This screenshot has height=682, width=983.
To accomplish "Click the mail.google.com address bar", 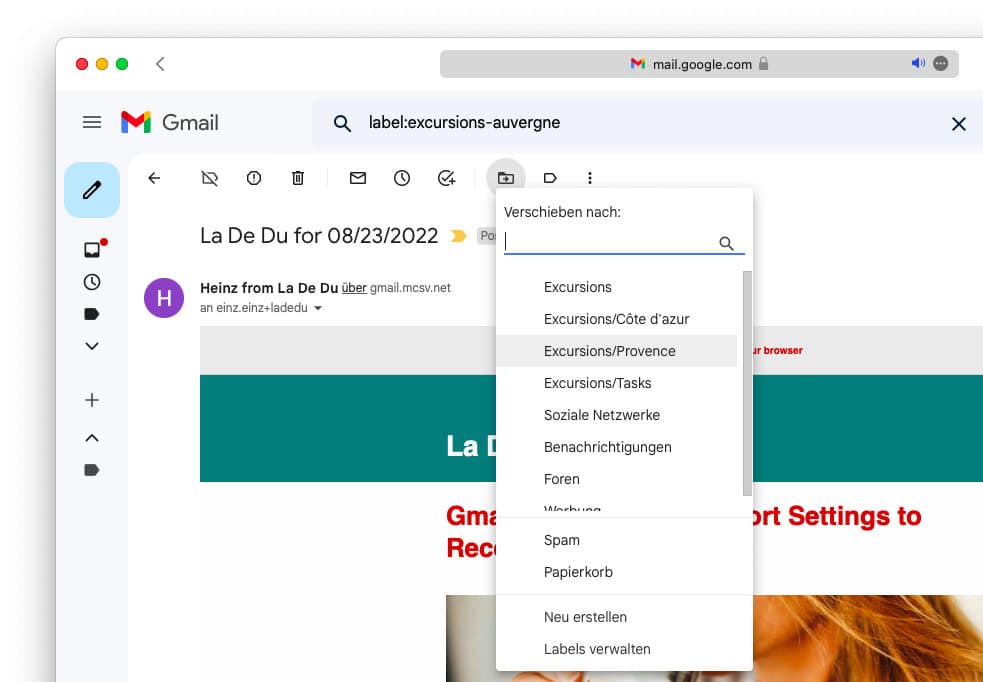I will (699, 64).
